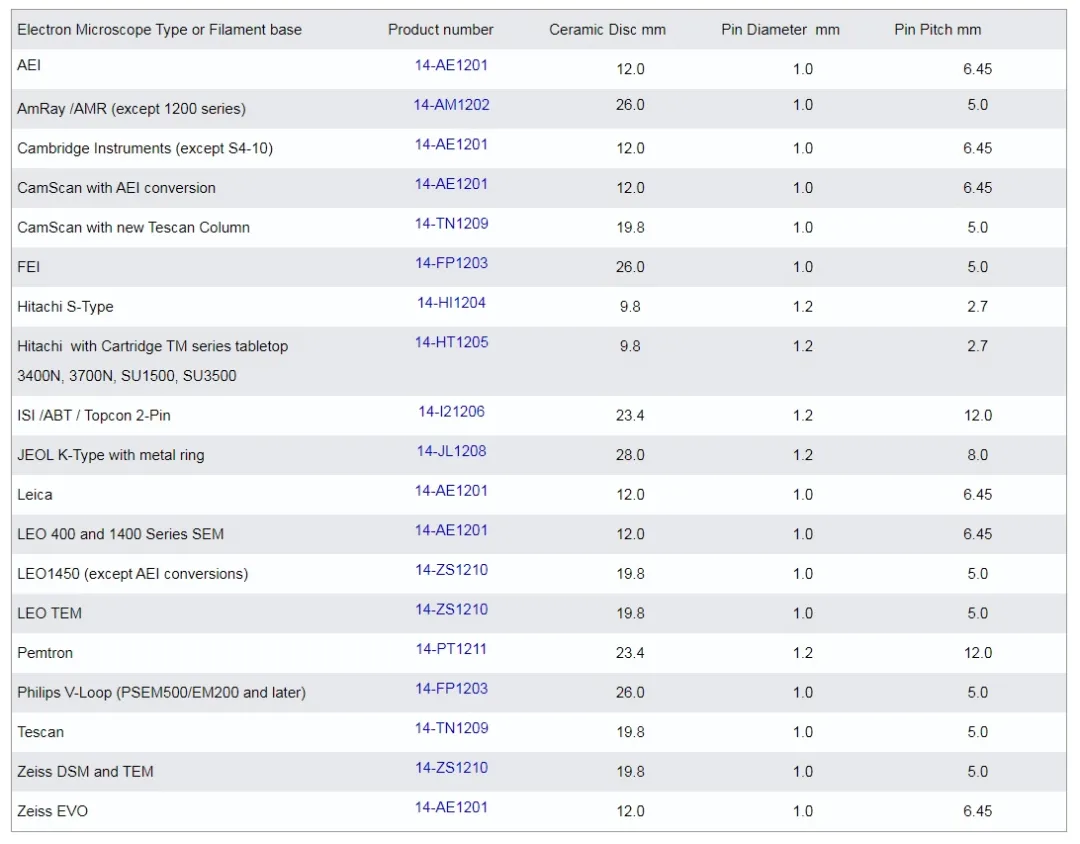Open 14-ZS1210 link for LEO1450 row
Viewport: 1080px width, 844px height.
[451, 570]
